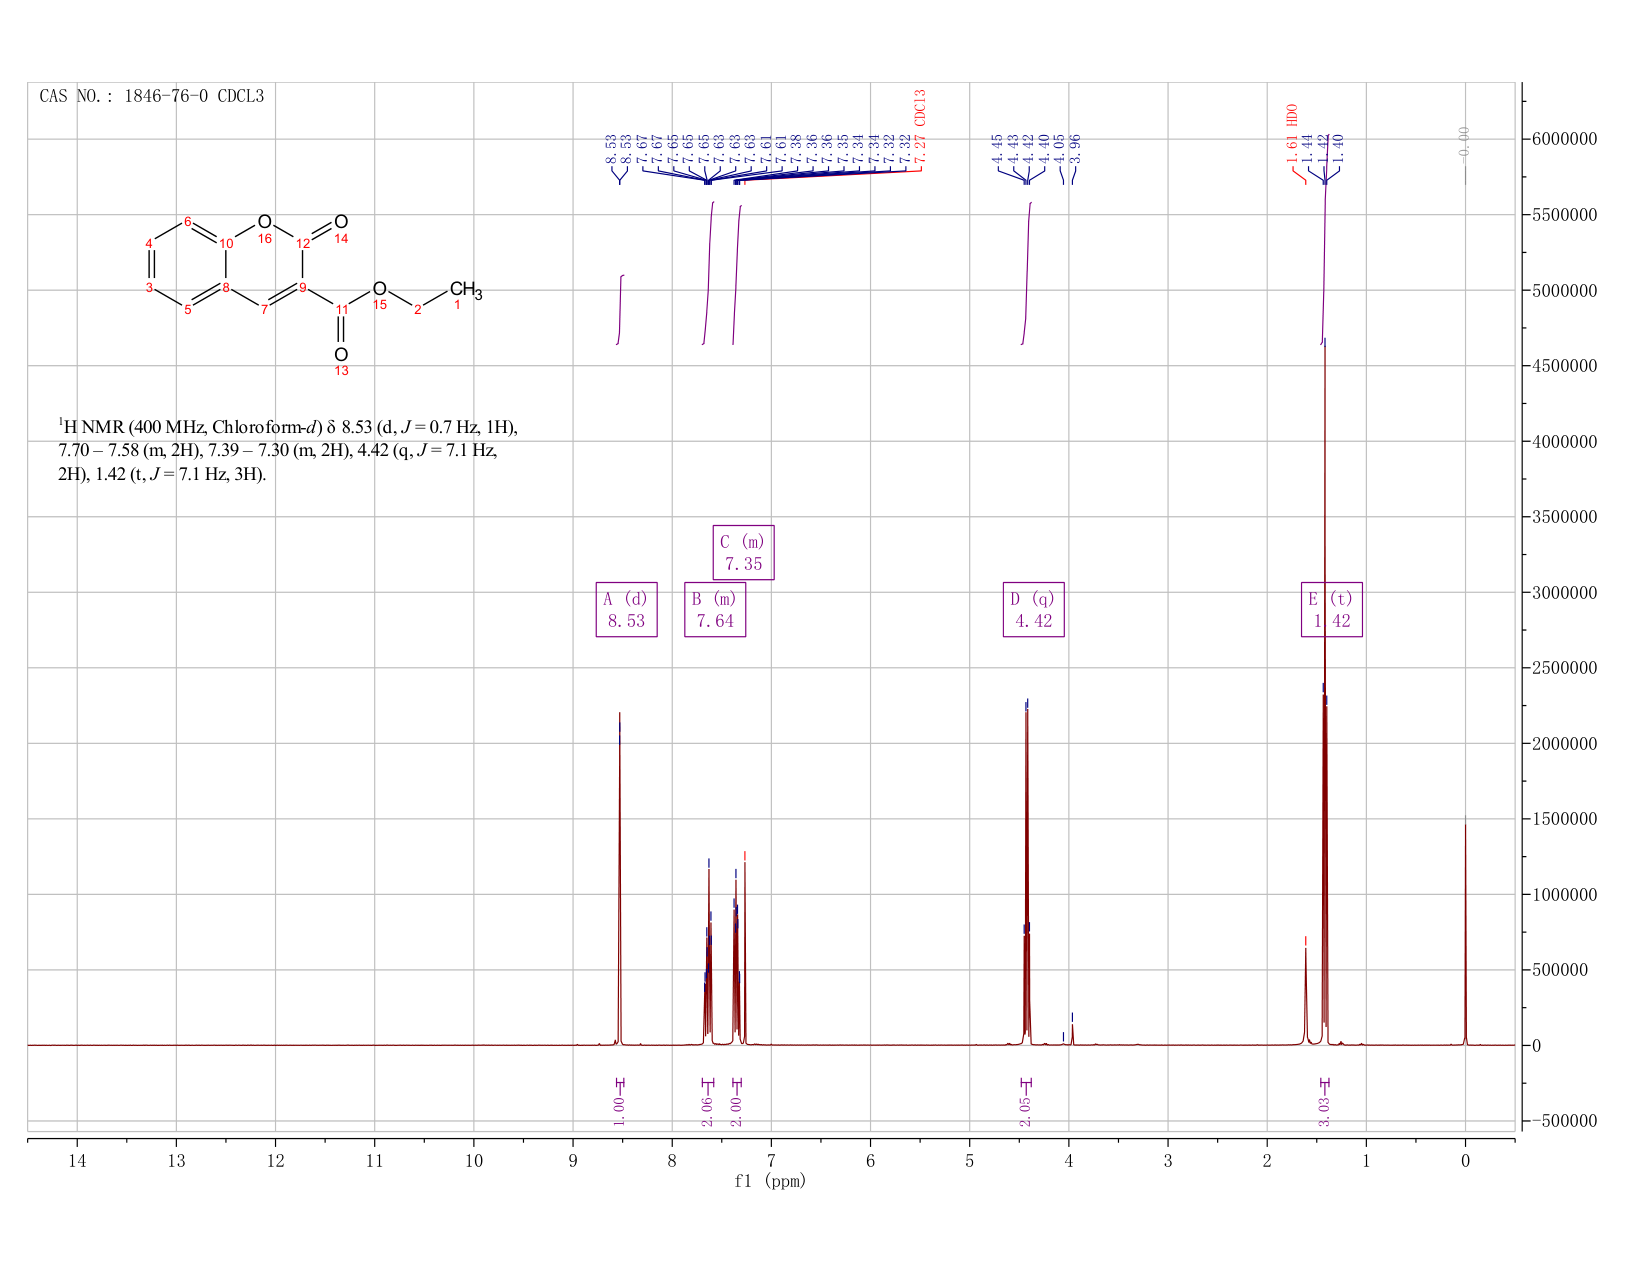Select multiplet label box D (q) 4.42
Viewport: 1650px width, 1275px height.
(x=1034, y=609)
